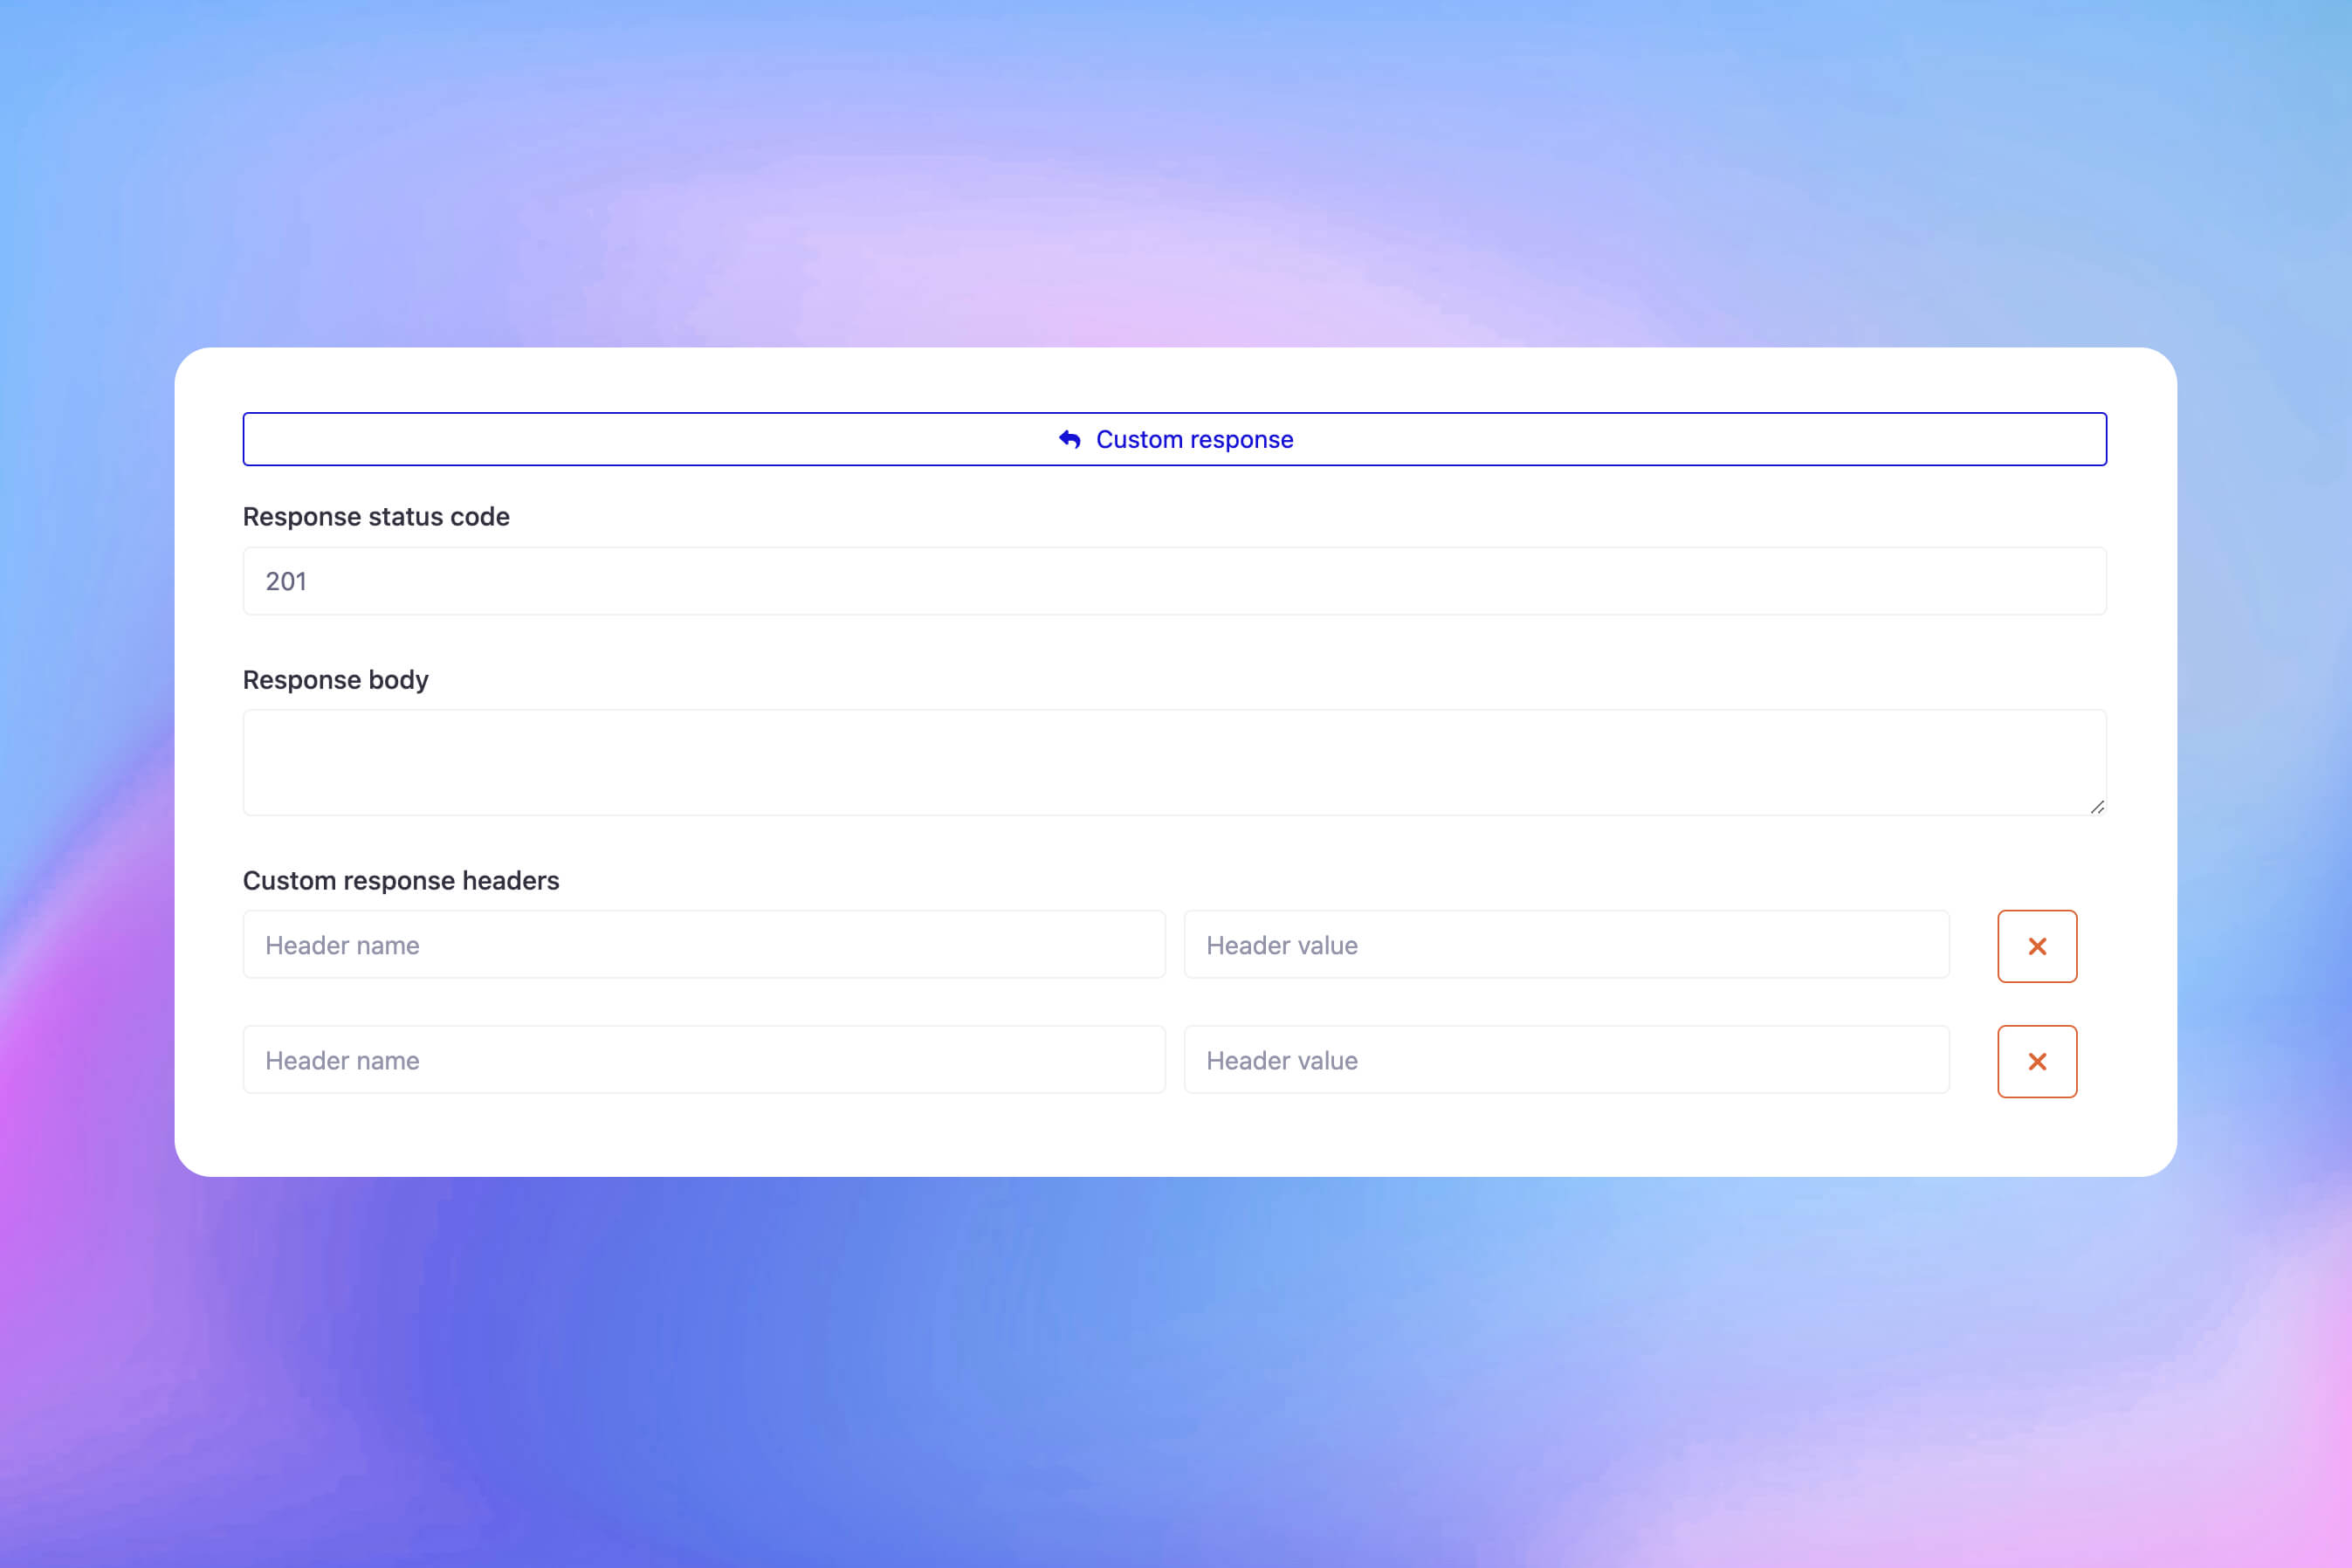Screen dimensions: 2352x1568
Task: Select the second Header value field
Action: click(1566, 1060)
